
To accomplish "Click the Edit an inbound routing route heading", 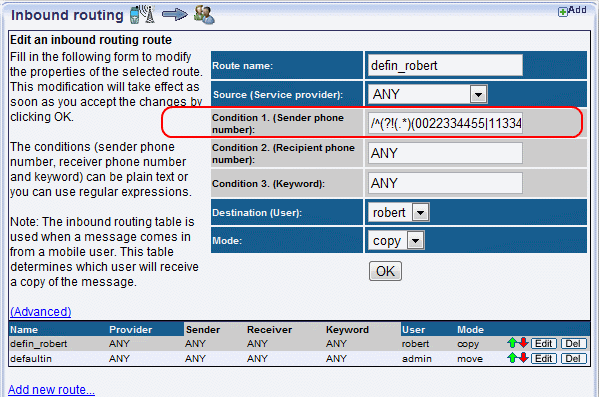I will [x=91, y=40].
